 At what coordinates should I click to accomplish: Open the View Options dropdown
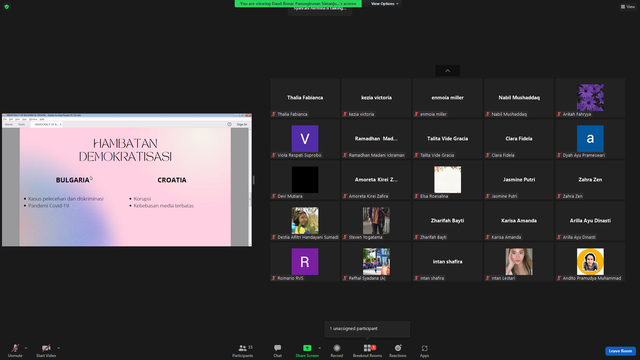384,4
